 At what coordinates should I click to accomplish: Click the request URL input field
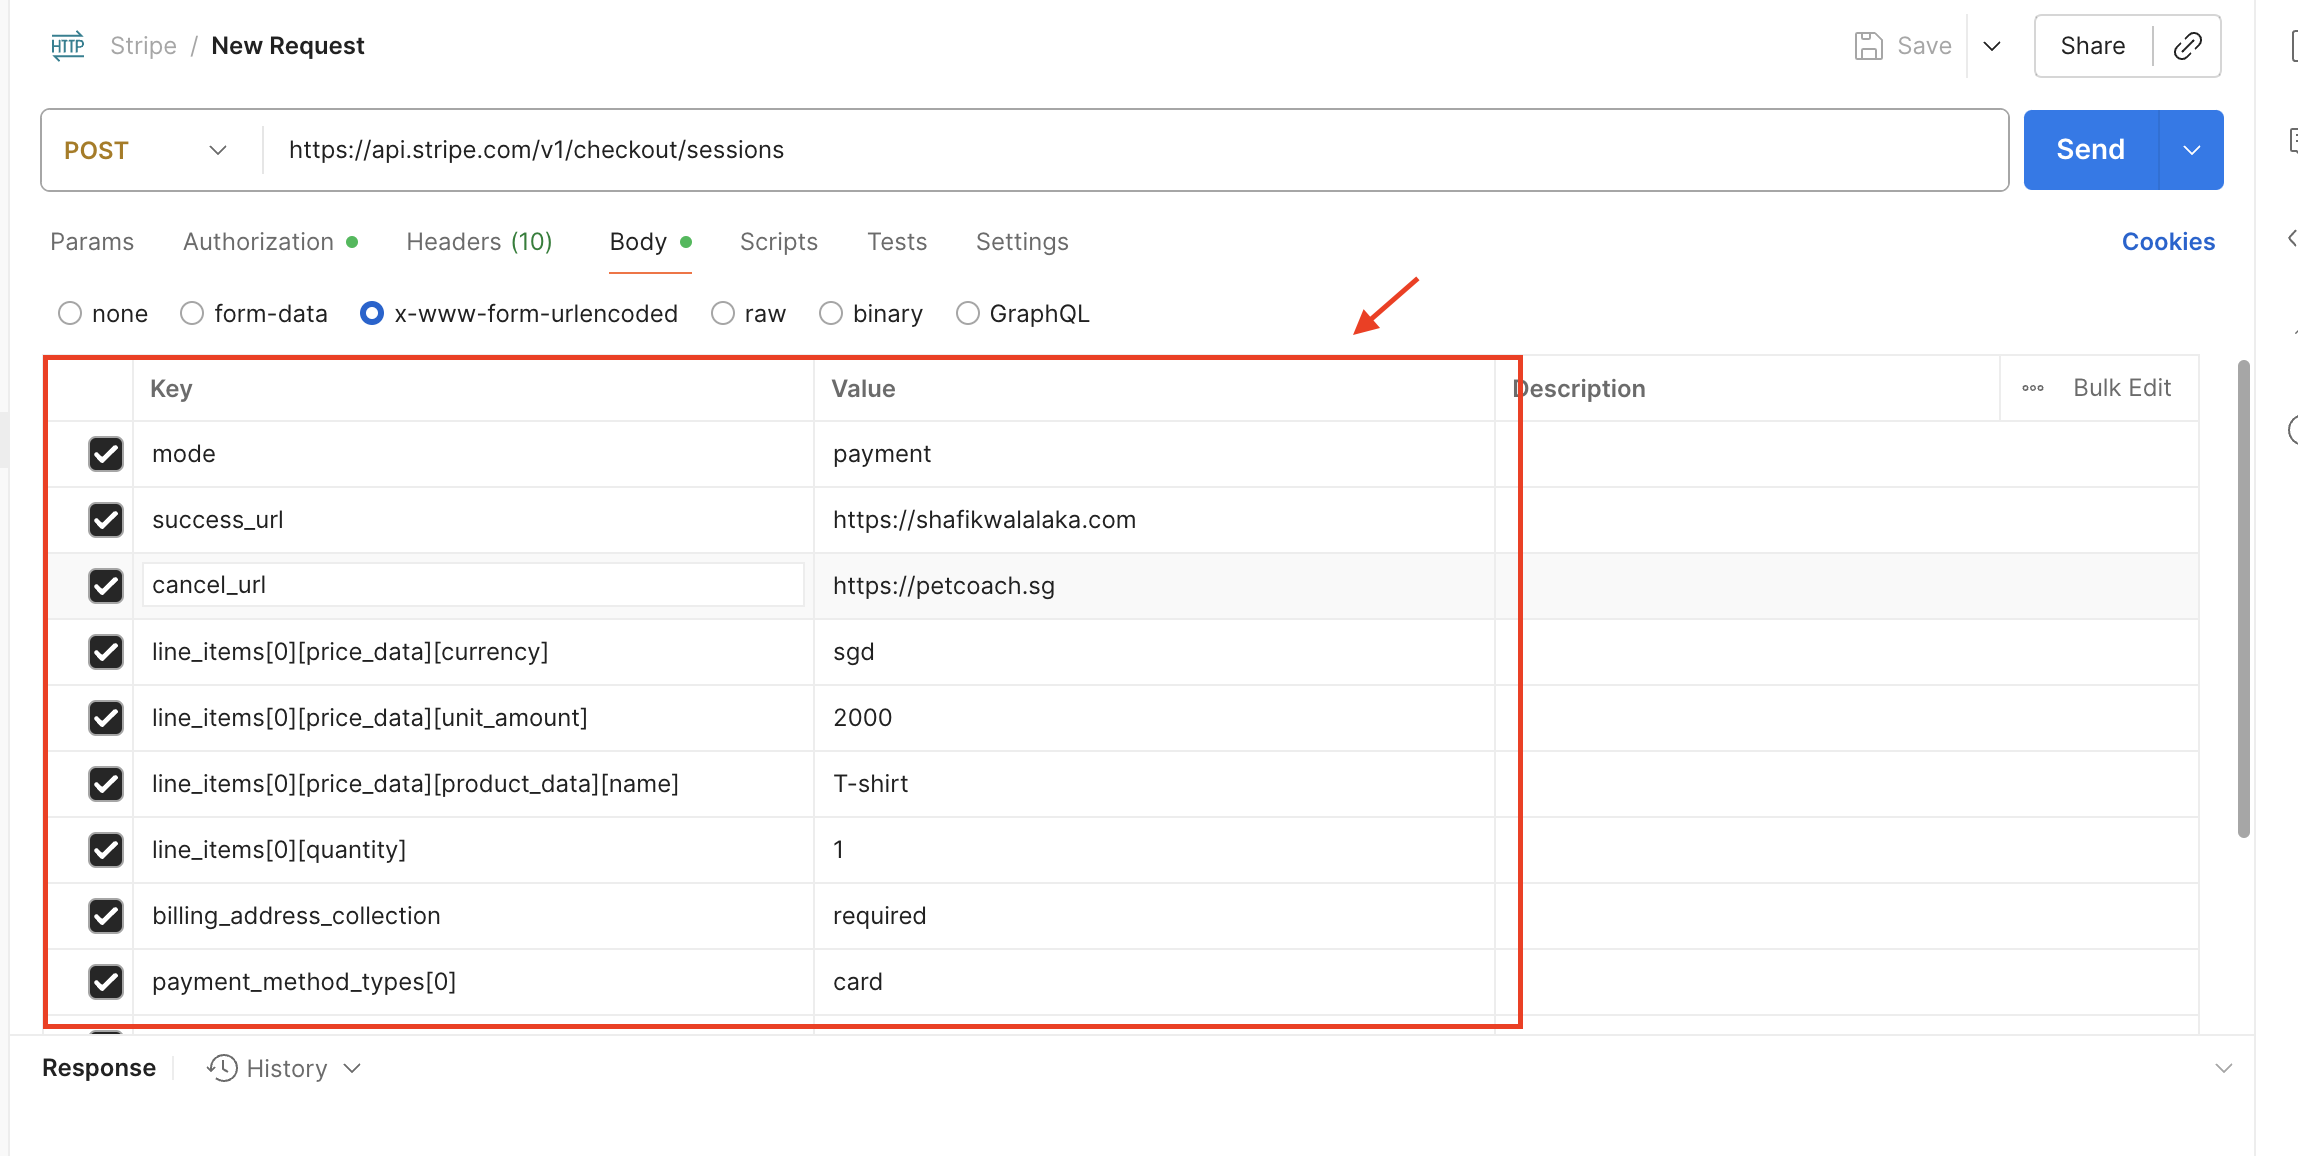1136,150
